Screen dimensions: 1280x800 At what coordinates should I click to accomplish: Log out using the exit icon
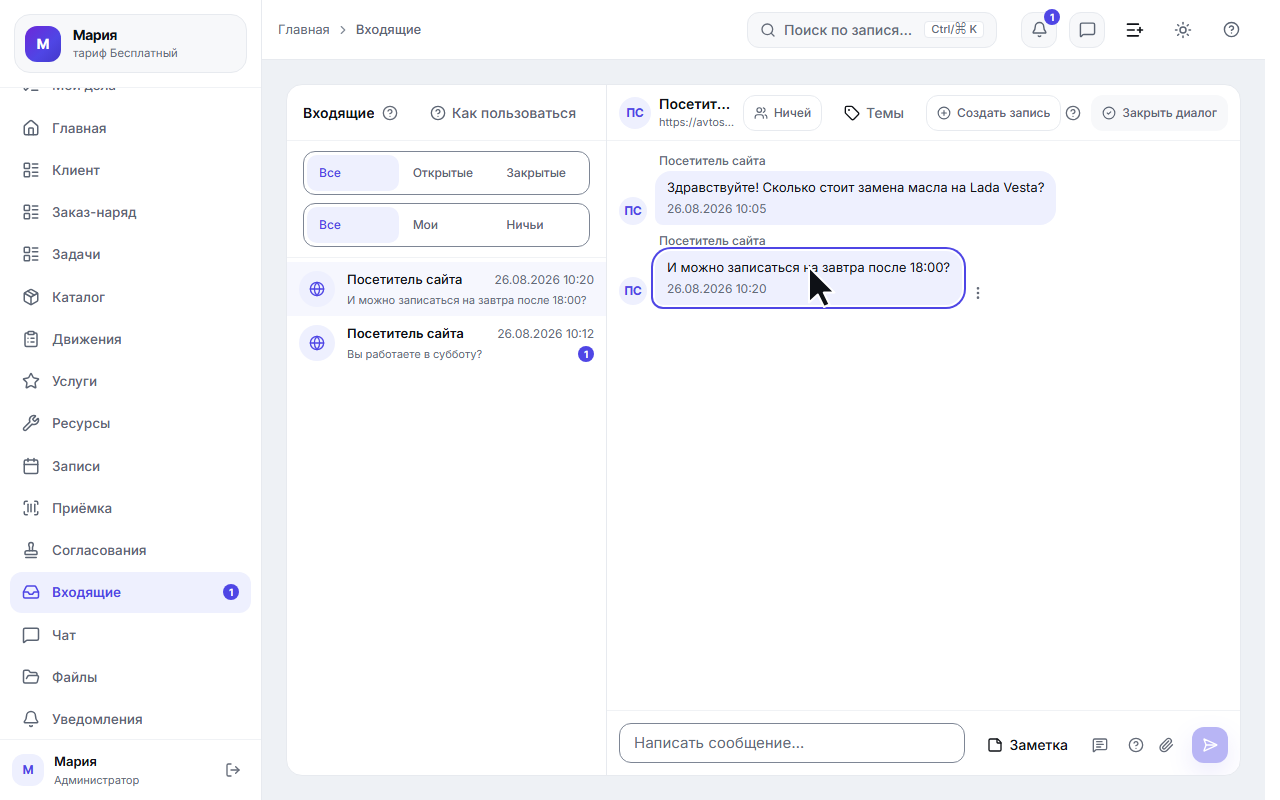pyautogui.click(x=233, y=769)
